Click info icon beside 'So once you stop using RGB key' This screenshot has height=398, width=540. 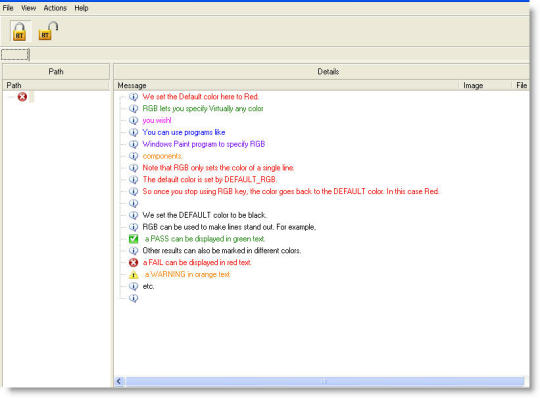[133, 191]
